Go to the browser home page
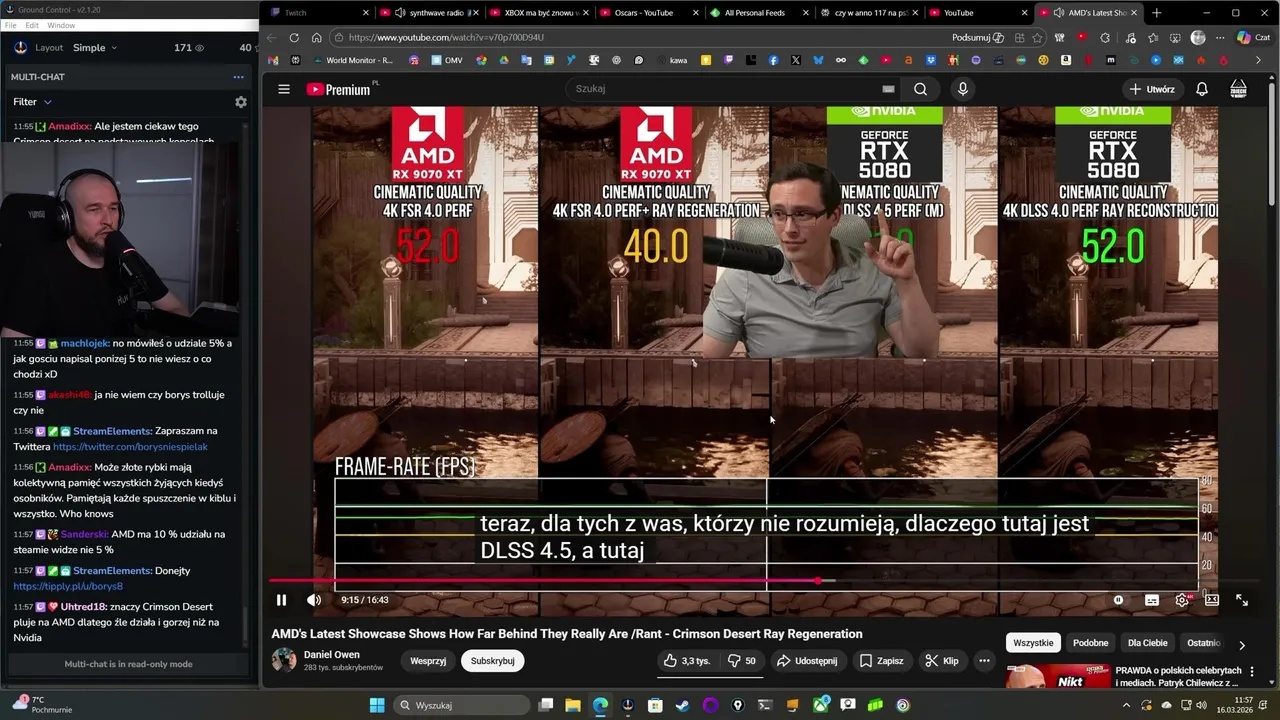This screenshot has height=720, width=1280. click(316, 38)
